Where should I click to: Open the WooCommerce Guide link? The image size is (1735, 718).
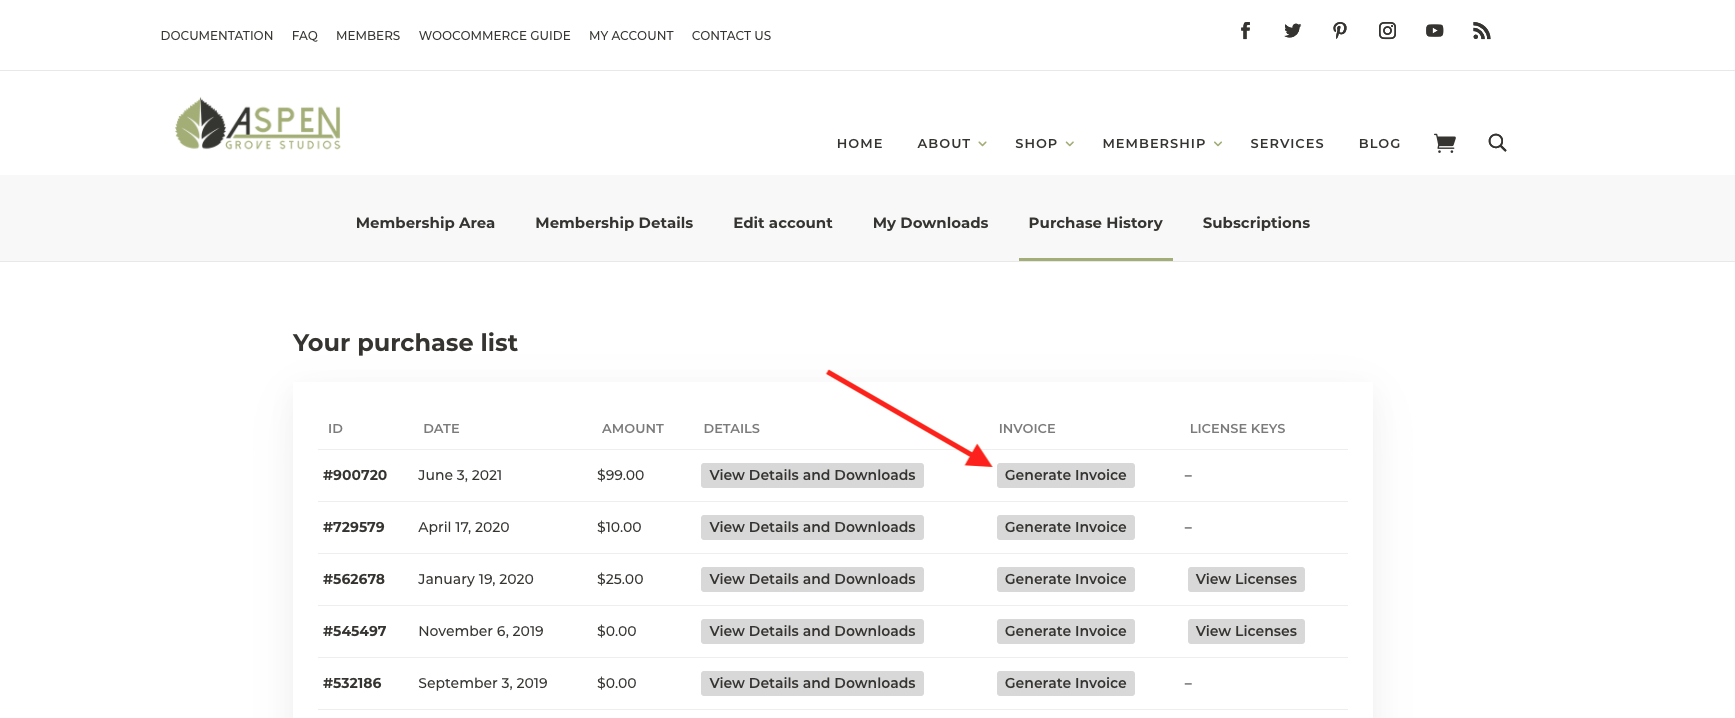(495, 36)
